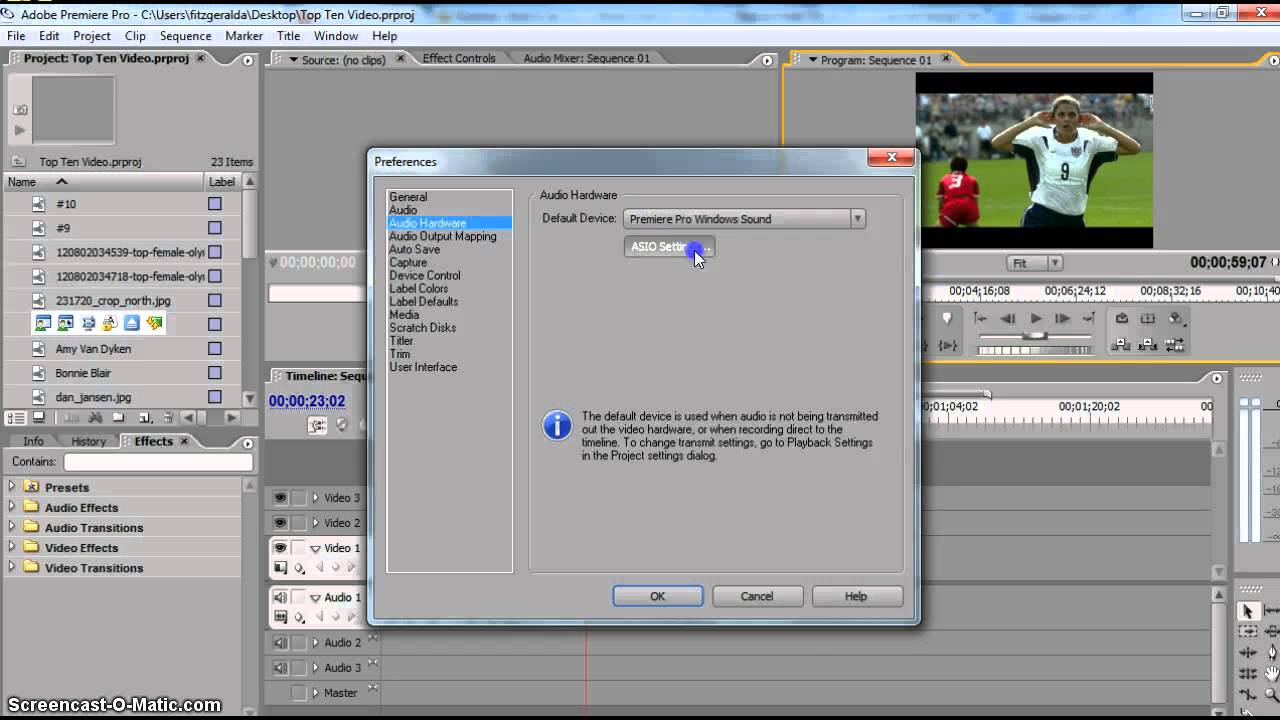Open the File menu
1280x720 pixels.
click(x=16, y=36)
